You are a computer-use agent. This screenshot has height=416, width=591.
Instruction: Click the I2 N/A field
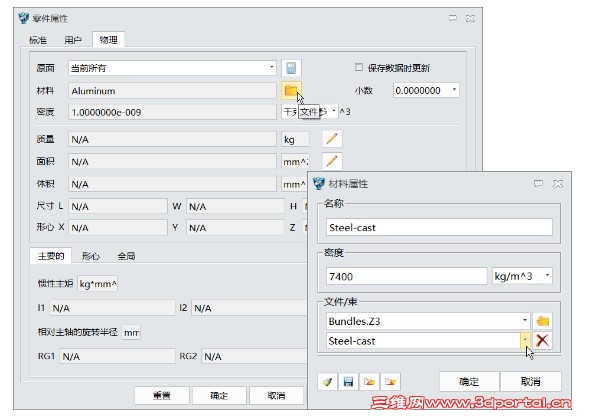(250, 308)
